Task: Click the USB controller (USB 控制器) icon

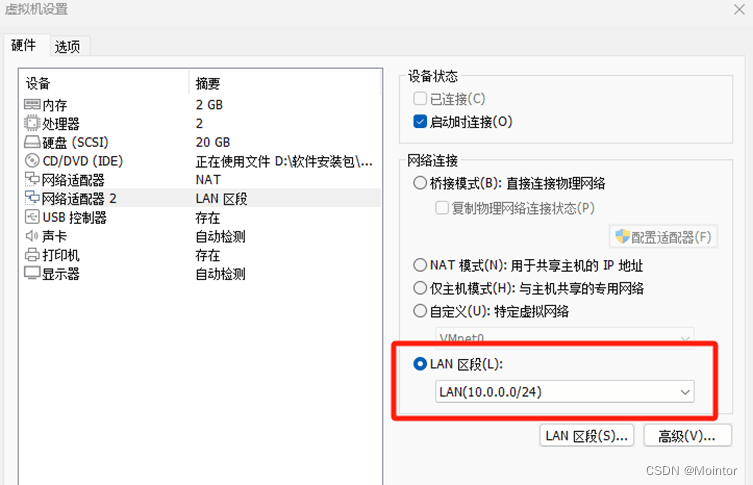Action: click(x=32, y=218)
